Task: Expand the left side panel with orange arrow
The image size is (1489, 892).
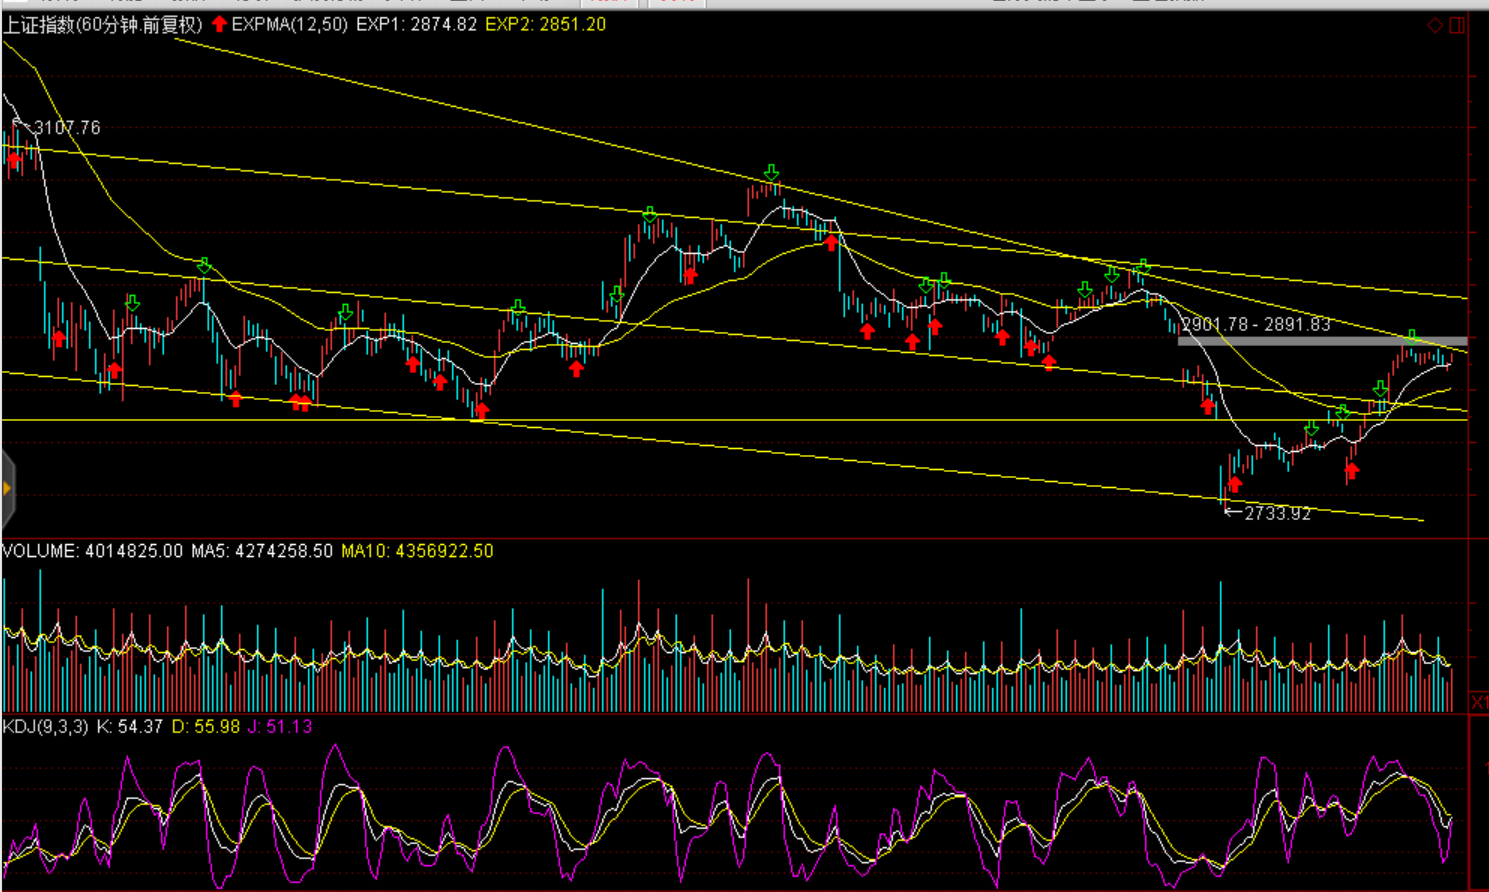Action: (x=7, y=489)
